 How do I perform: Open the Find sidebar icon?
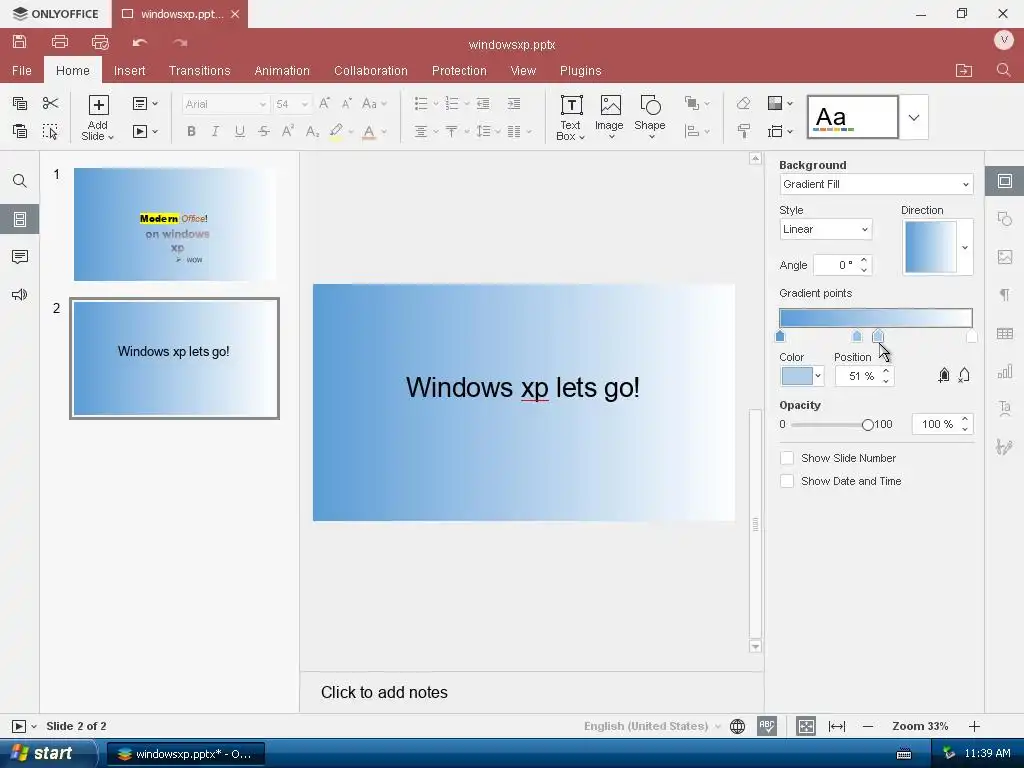pos(20,181)
